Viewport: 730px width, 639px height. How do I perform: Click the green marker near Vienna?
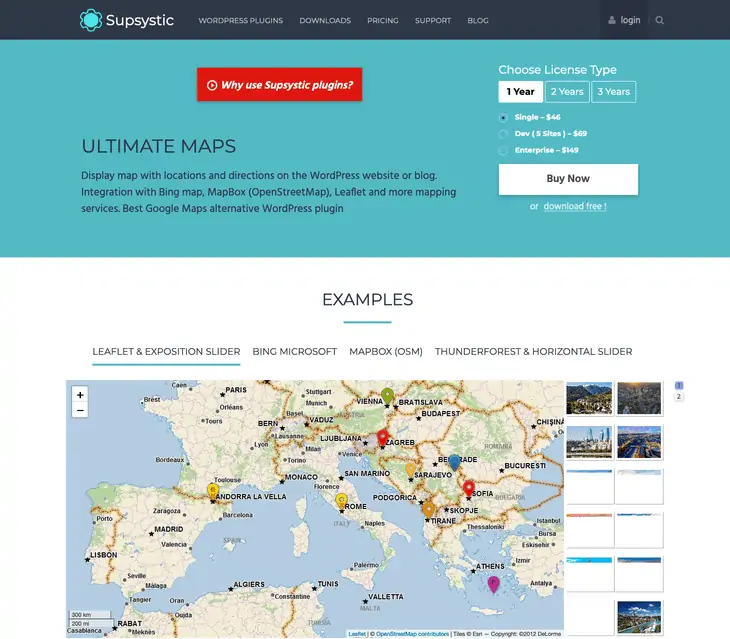(387, 397)
